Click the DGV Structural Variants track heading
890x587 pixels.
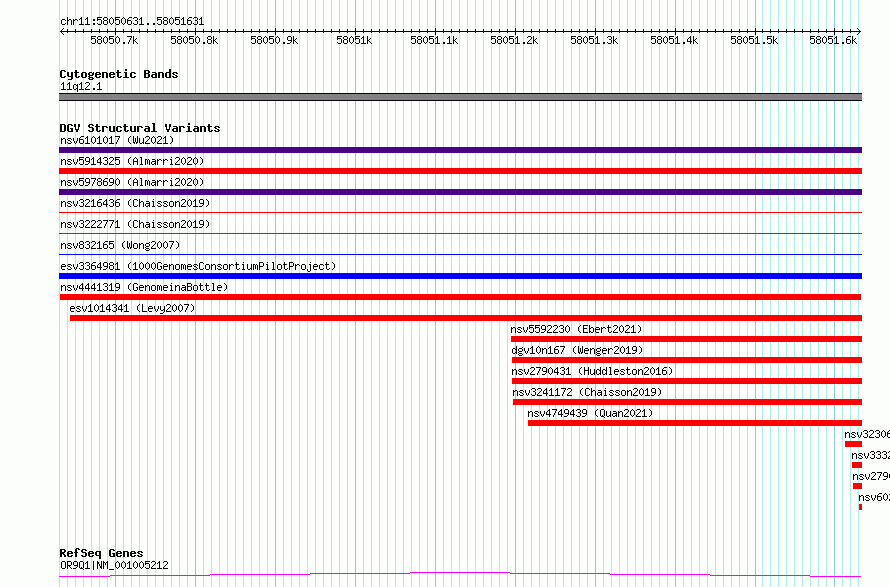tap(140, 128)
